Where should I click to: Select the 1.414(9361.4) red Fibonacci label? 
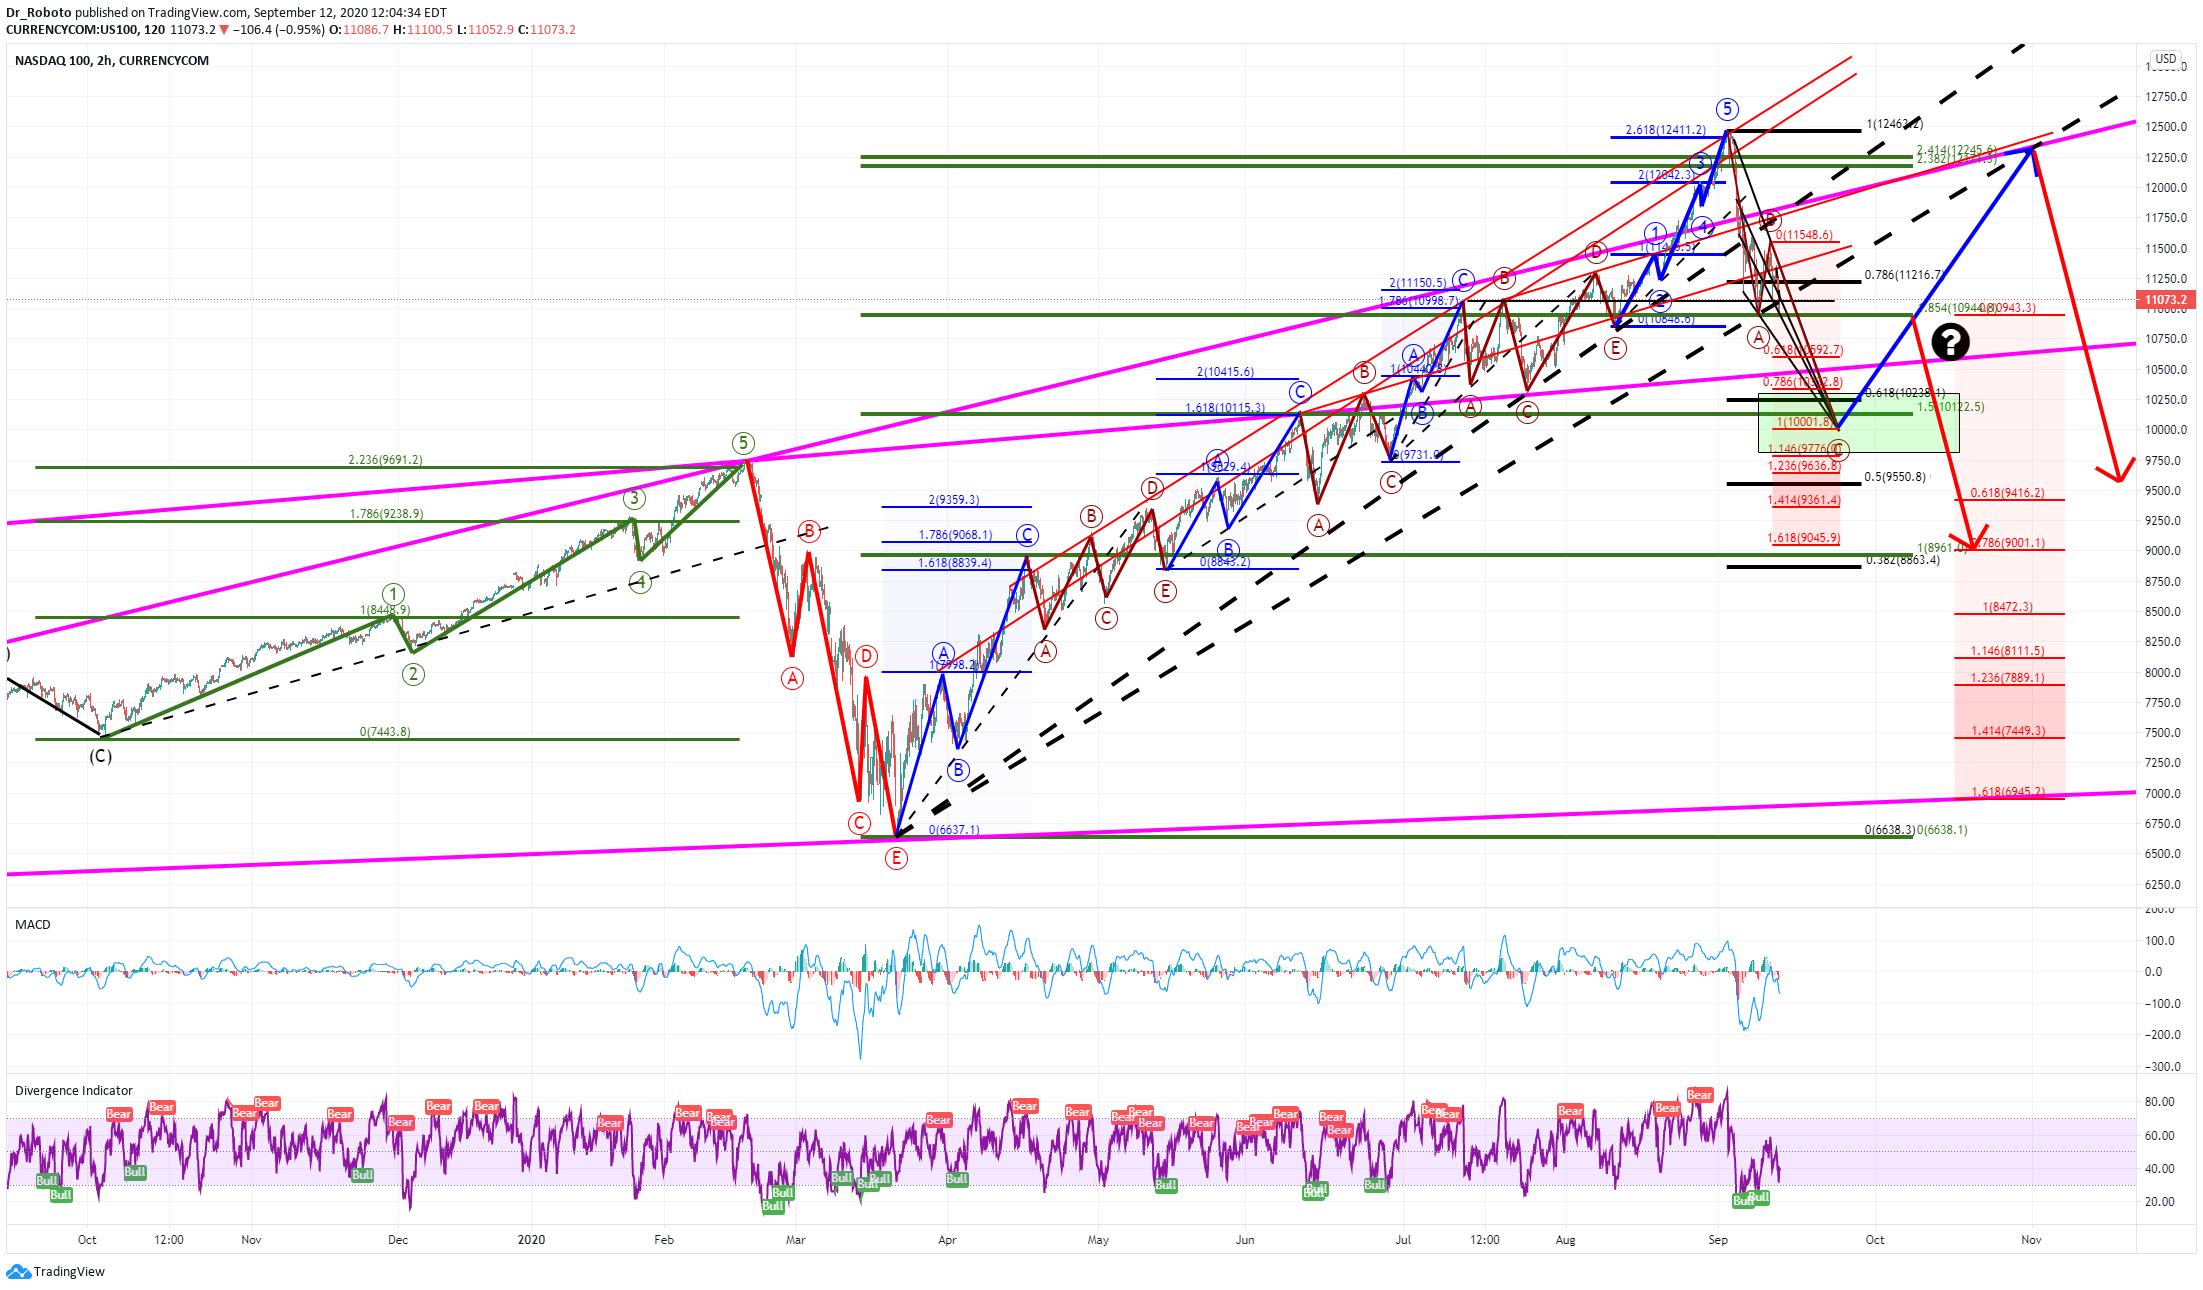pos(1804,500)
